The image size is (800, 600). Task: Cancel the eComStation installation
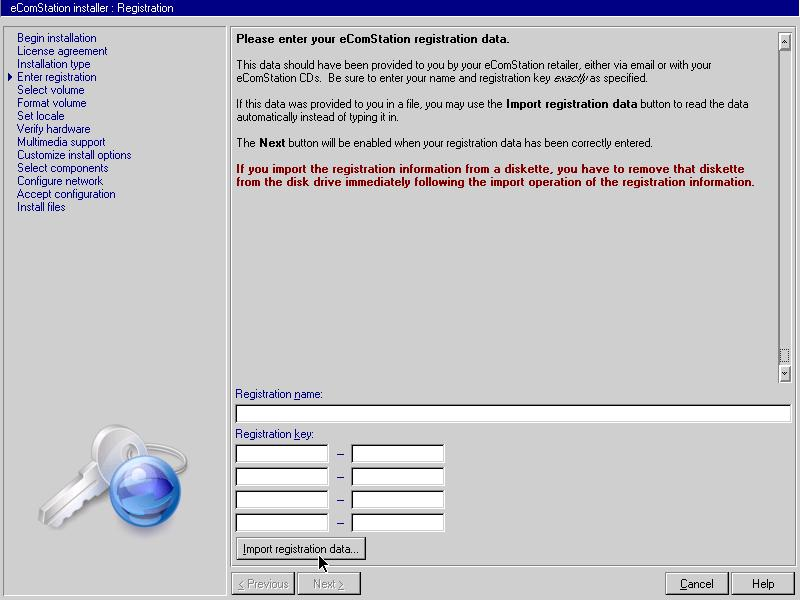[x=697, y=584]
